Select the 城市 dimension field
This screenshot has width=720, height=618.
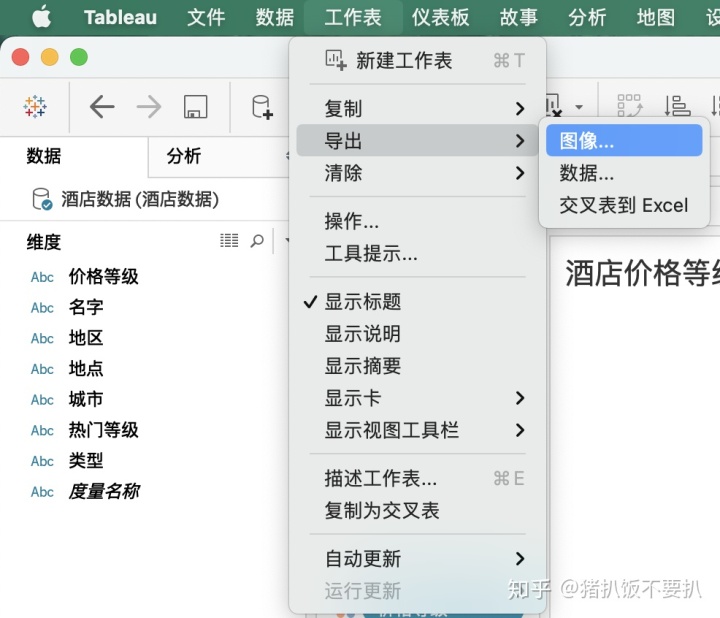tap(86, 399)
